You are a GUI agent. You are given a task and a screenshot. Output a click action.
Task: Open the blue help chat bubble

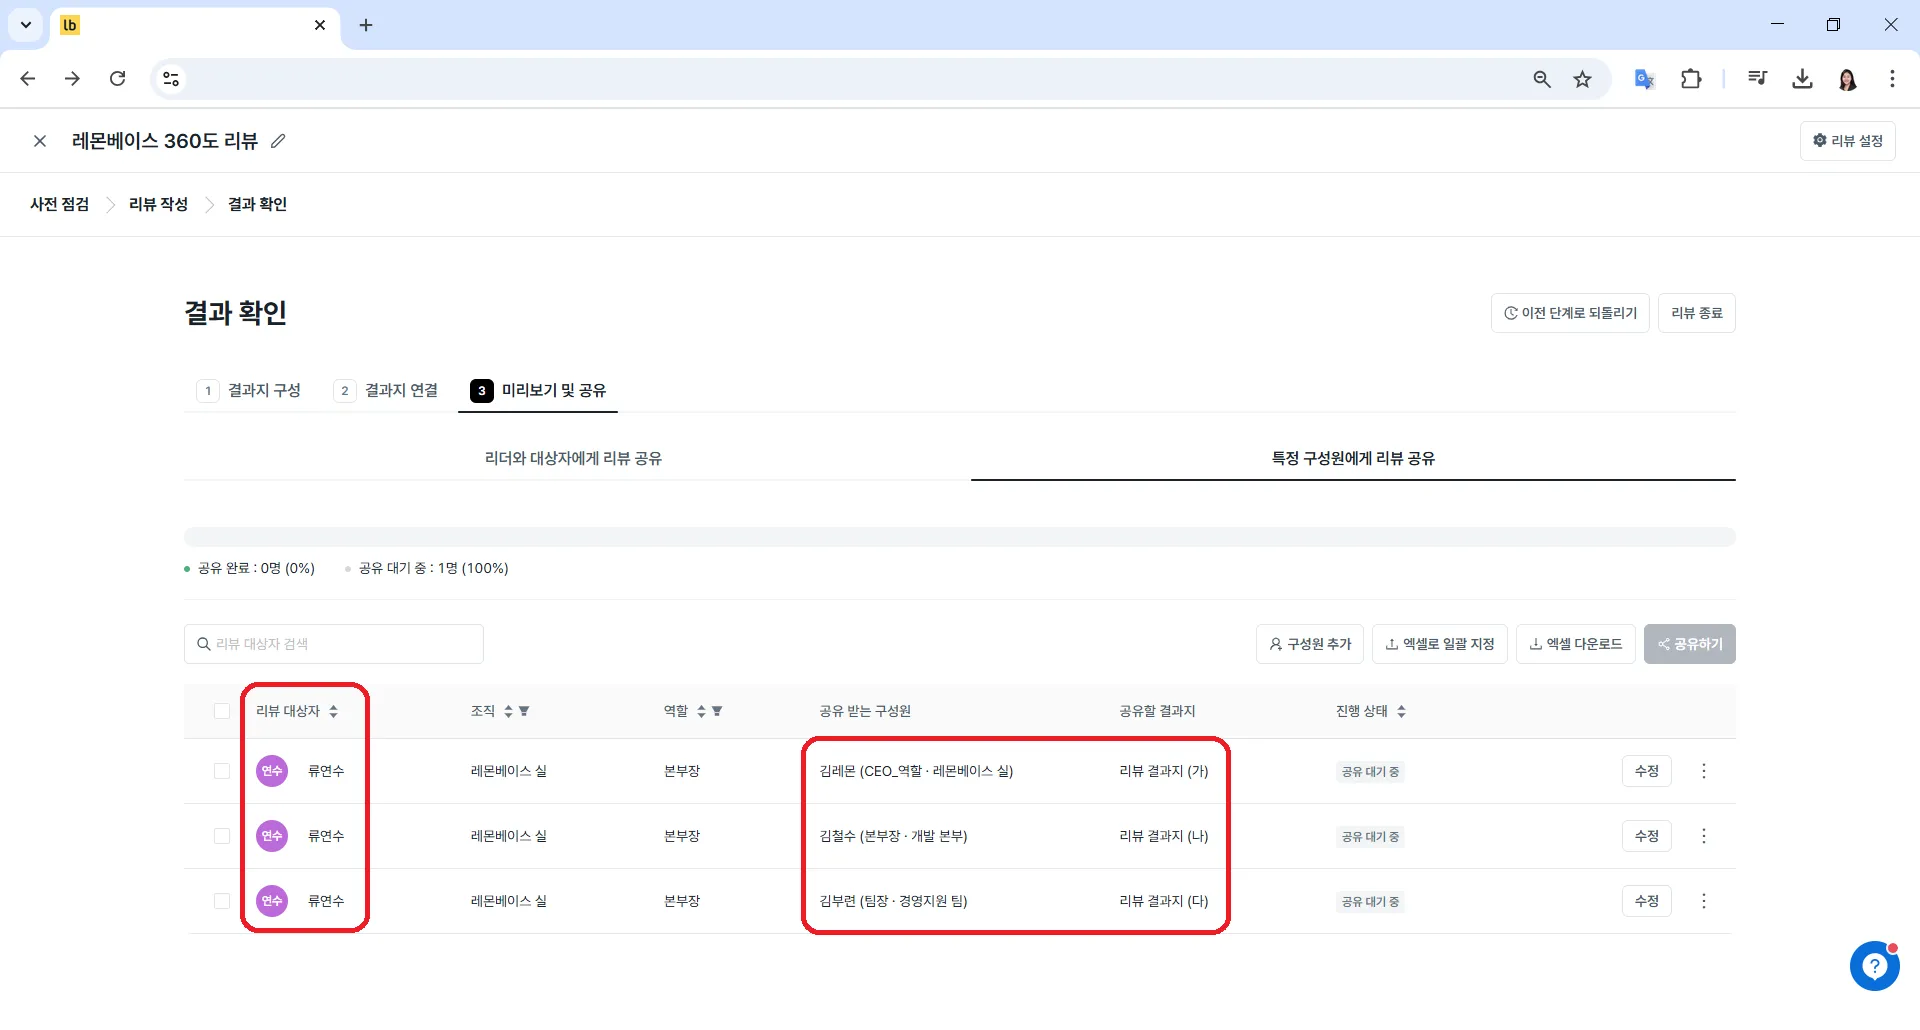point(1874,966)
